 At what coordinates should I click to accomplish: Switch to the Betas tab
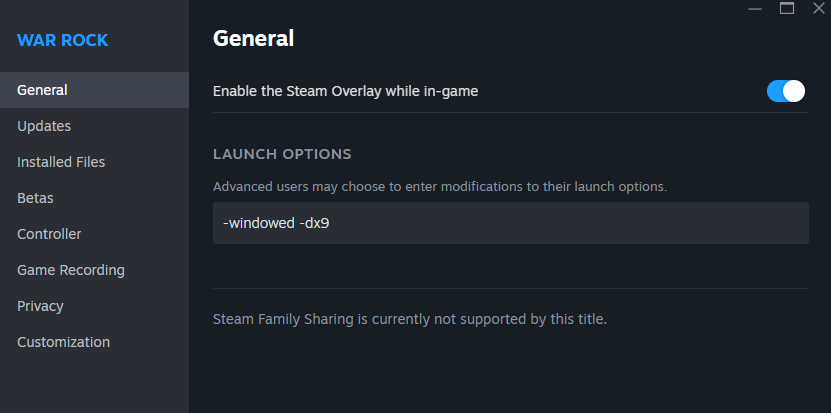point(35,198)
